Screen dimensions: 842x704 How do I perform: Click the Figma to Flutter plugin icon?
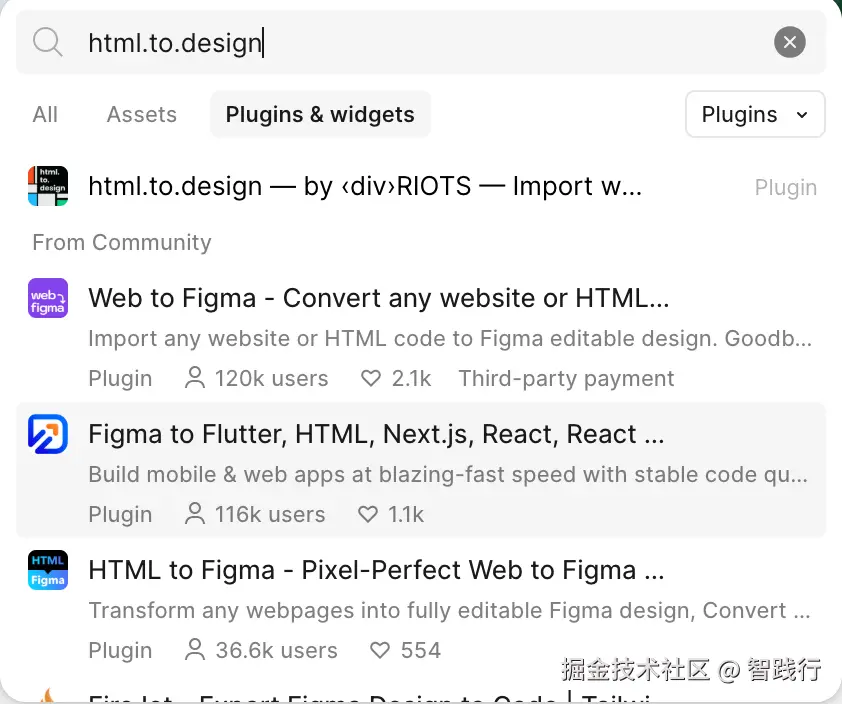(48, 434)
